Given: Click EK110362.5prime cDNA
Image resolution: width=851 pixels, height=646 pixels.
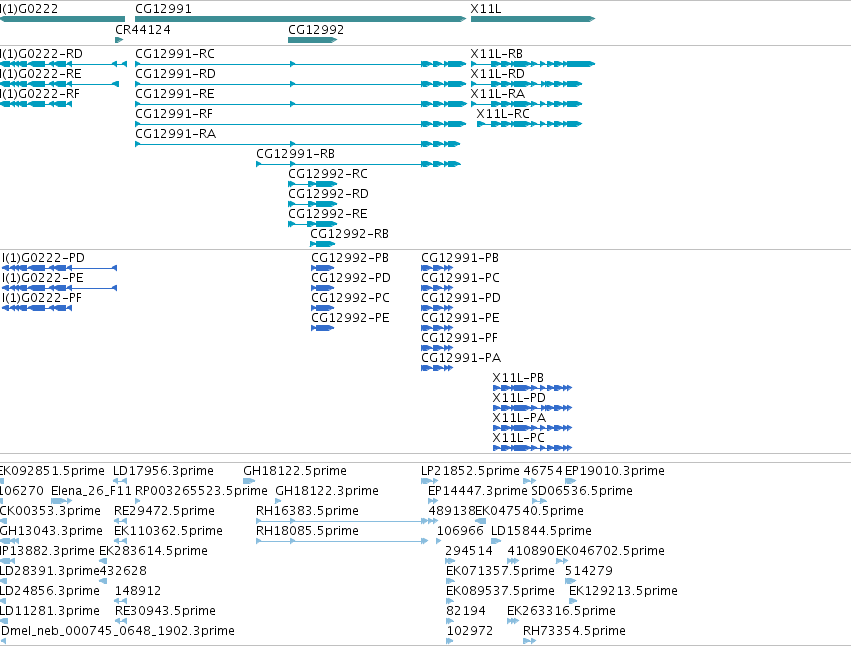Looking at the screenshot, I should point(120,541).
